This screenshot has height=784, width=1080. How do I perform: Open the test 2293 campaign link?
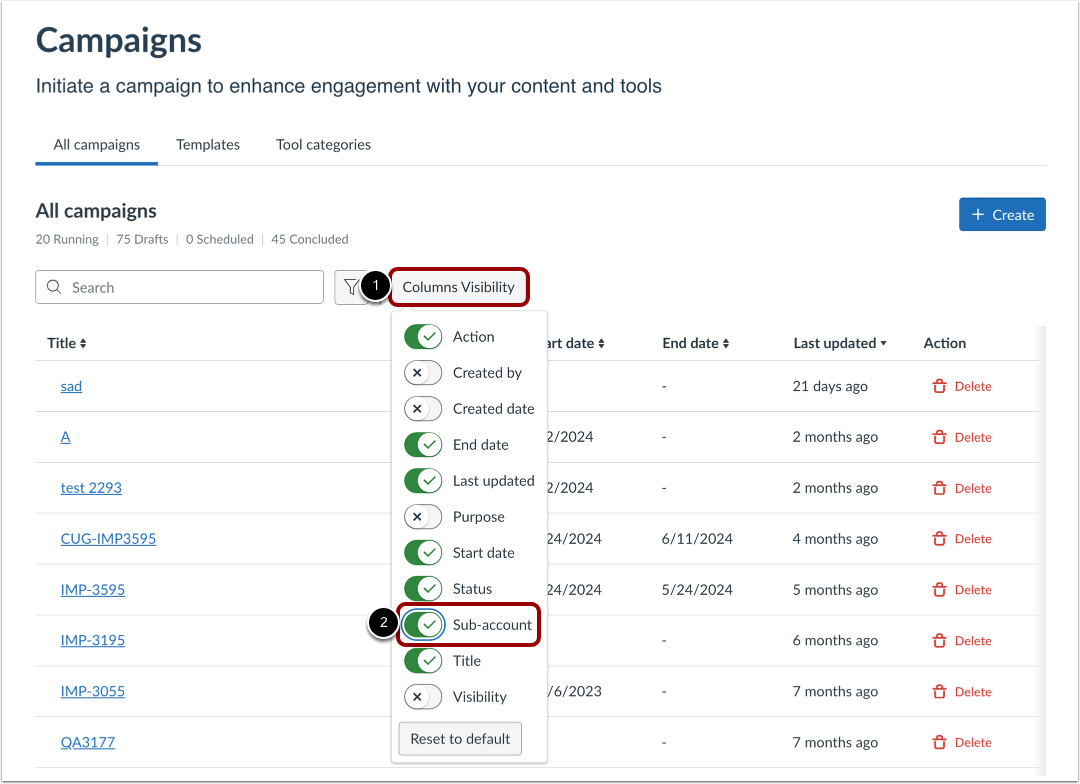pyautogui.click(x=91, y=487)
